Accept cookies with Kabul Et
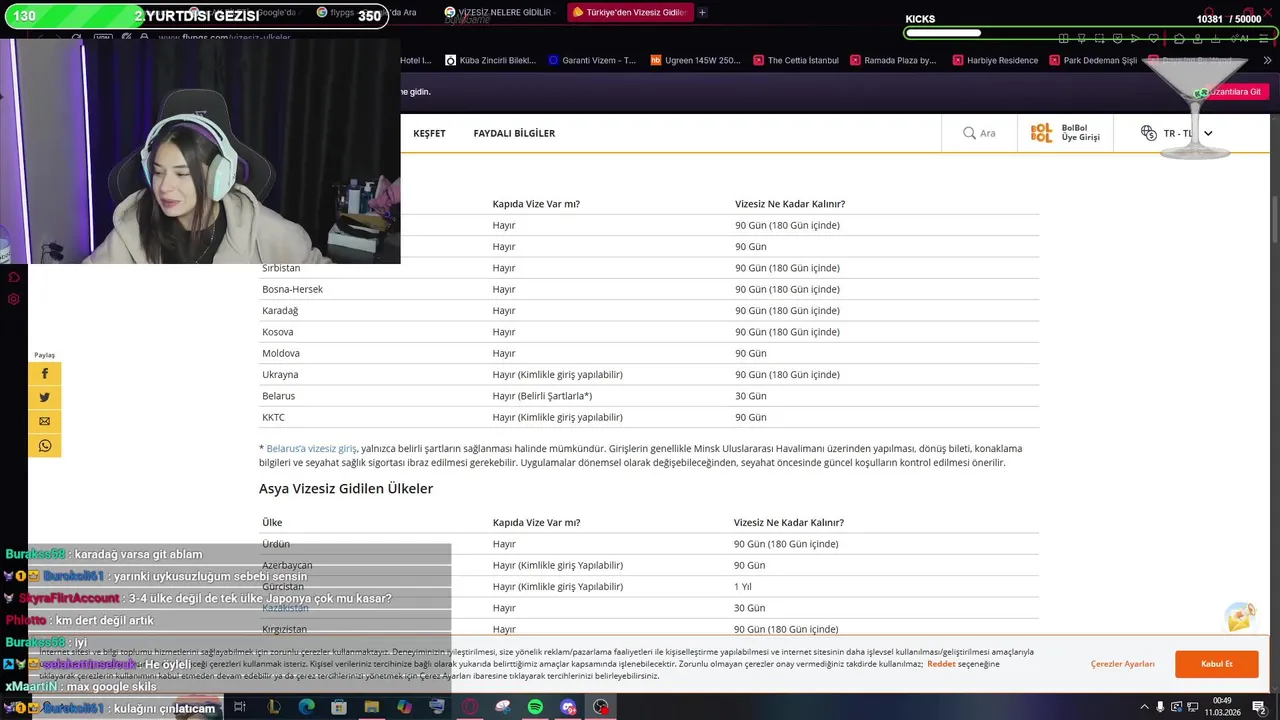 coord(1216,664)
